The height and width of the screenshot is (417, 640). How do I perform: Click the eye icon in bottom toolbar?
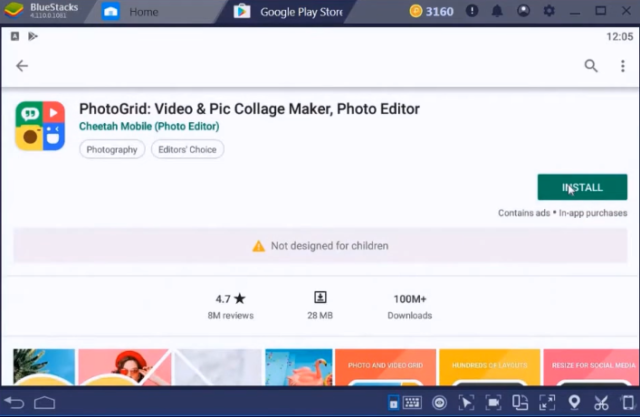(439, 403)
